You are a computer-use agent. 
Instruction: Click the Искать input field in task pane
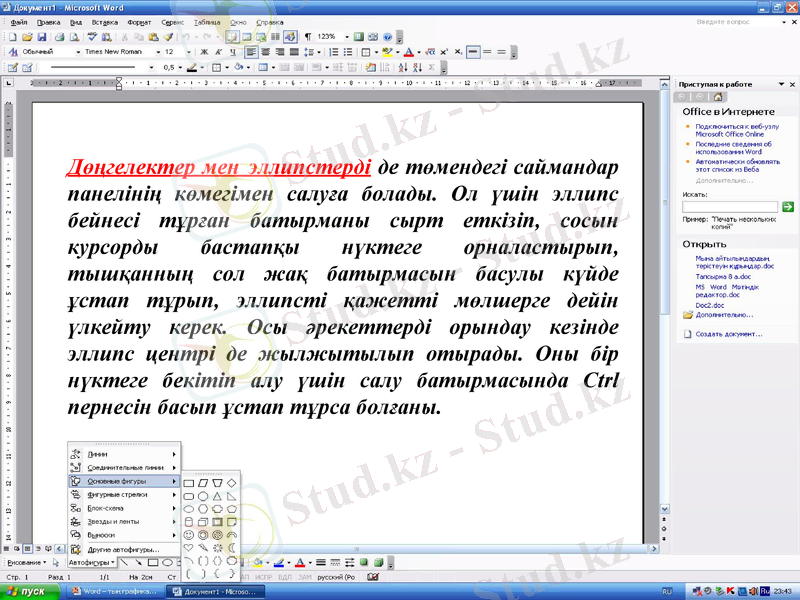[x=729, y=205]
